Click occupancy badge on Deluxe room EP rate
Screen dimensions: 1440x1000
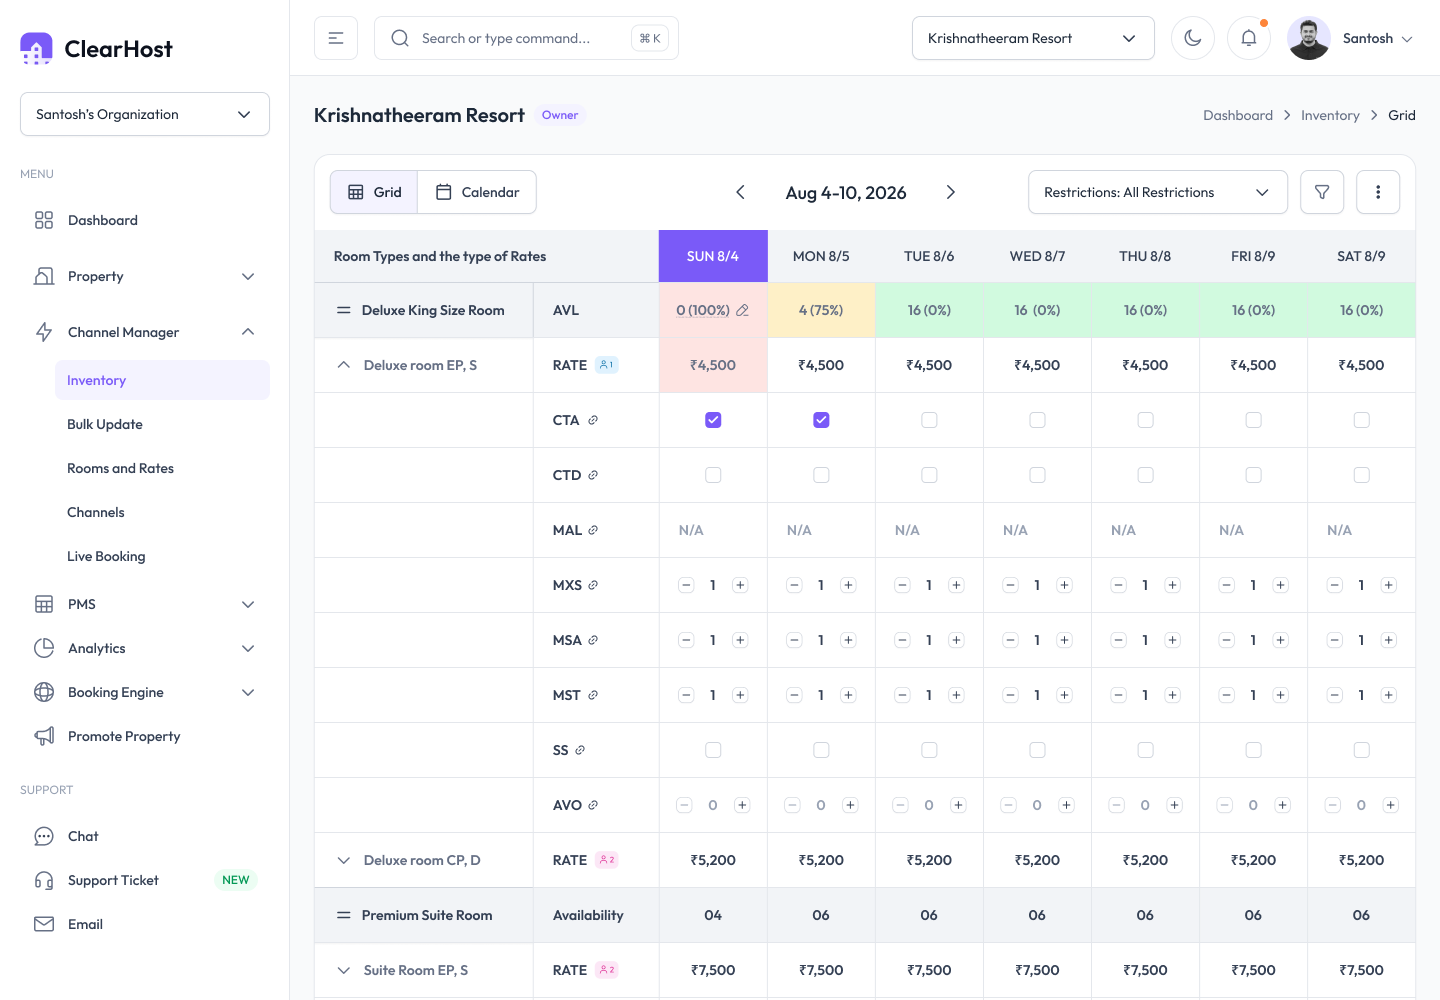point(607,365)
